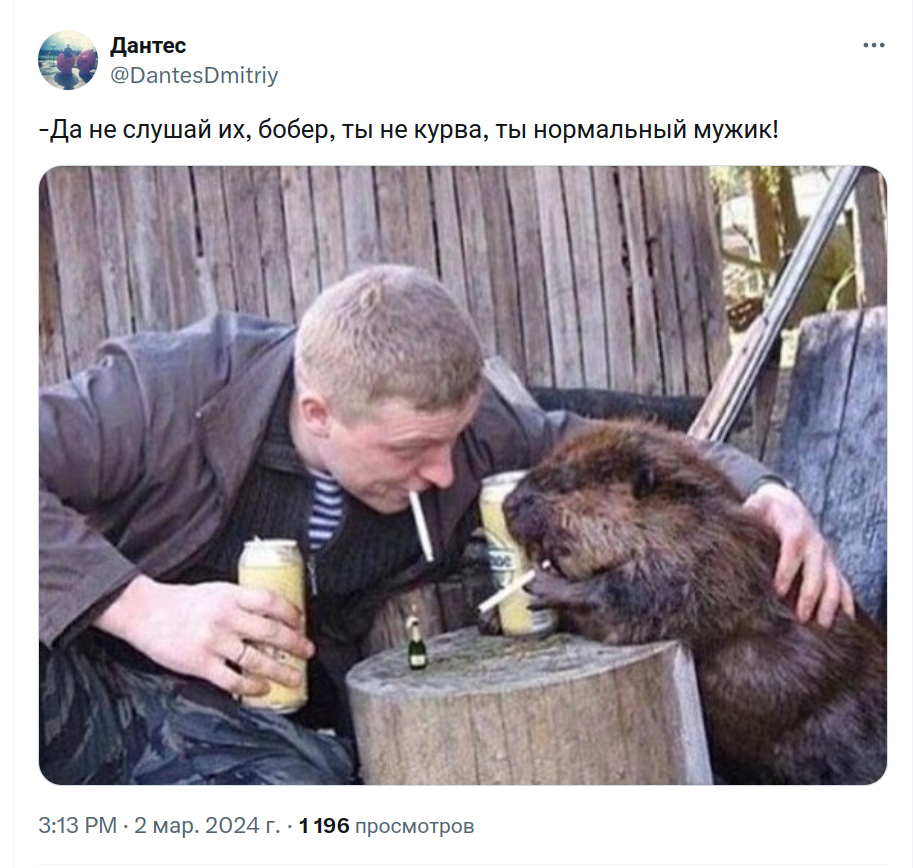Click the miniature green bottle on the stump
This screenshot has height=868, width=913.
416,643
